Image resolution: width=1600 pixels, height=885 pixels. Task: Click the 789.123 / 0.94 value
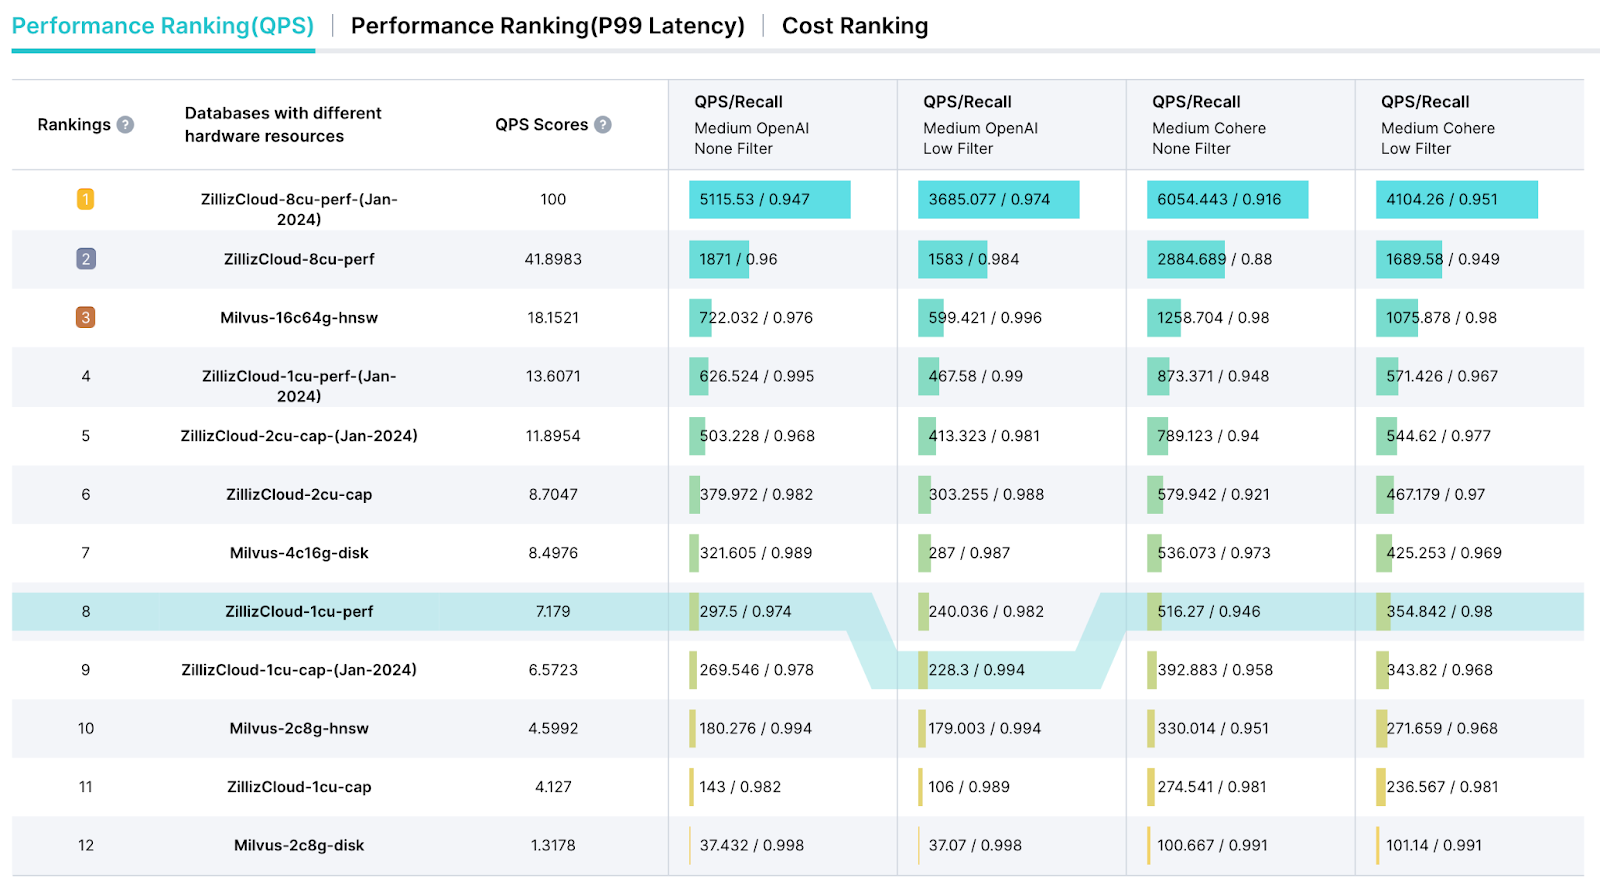pos(1208,436)
